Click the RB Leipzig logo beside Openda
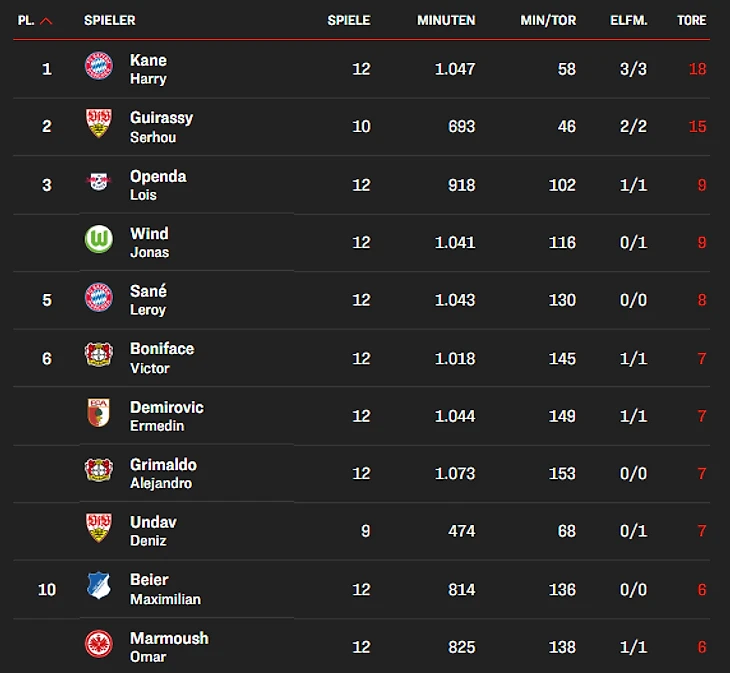This screenshot has height=673, width=730. pos(98,183)
